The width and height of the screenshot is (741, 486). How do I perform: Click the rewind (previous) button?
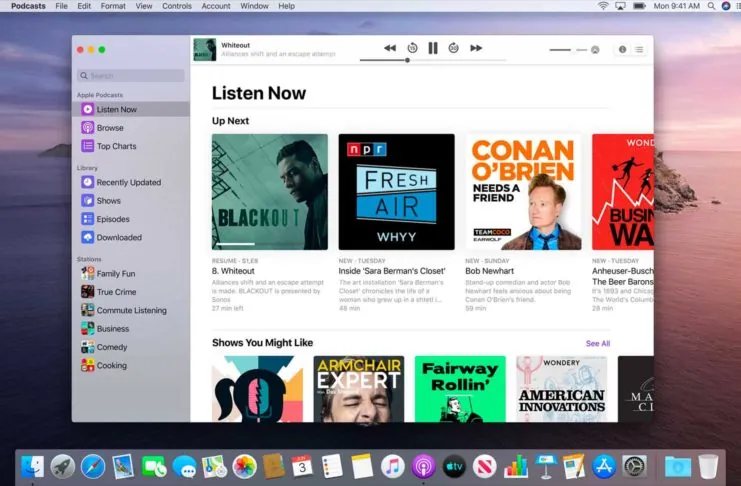coord(390,48)
